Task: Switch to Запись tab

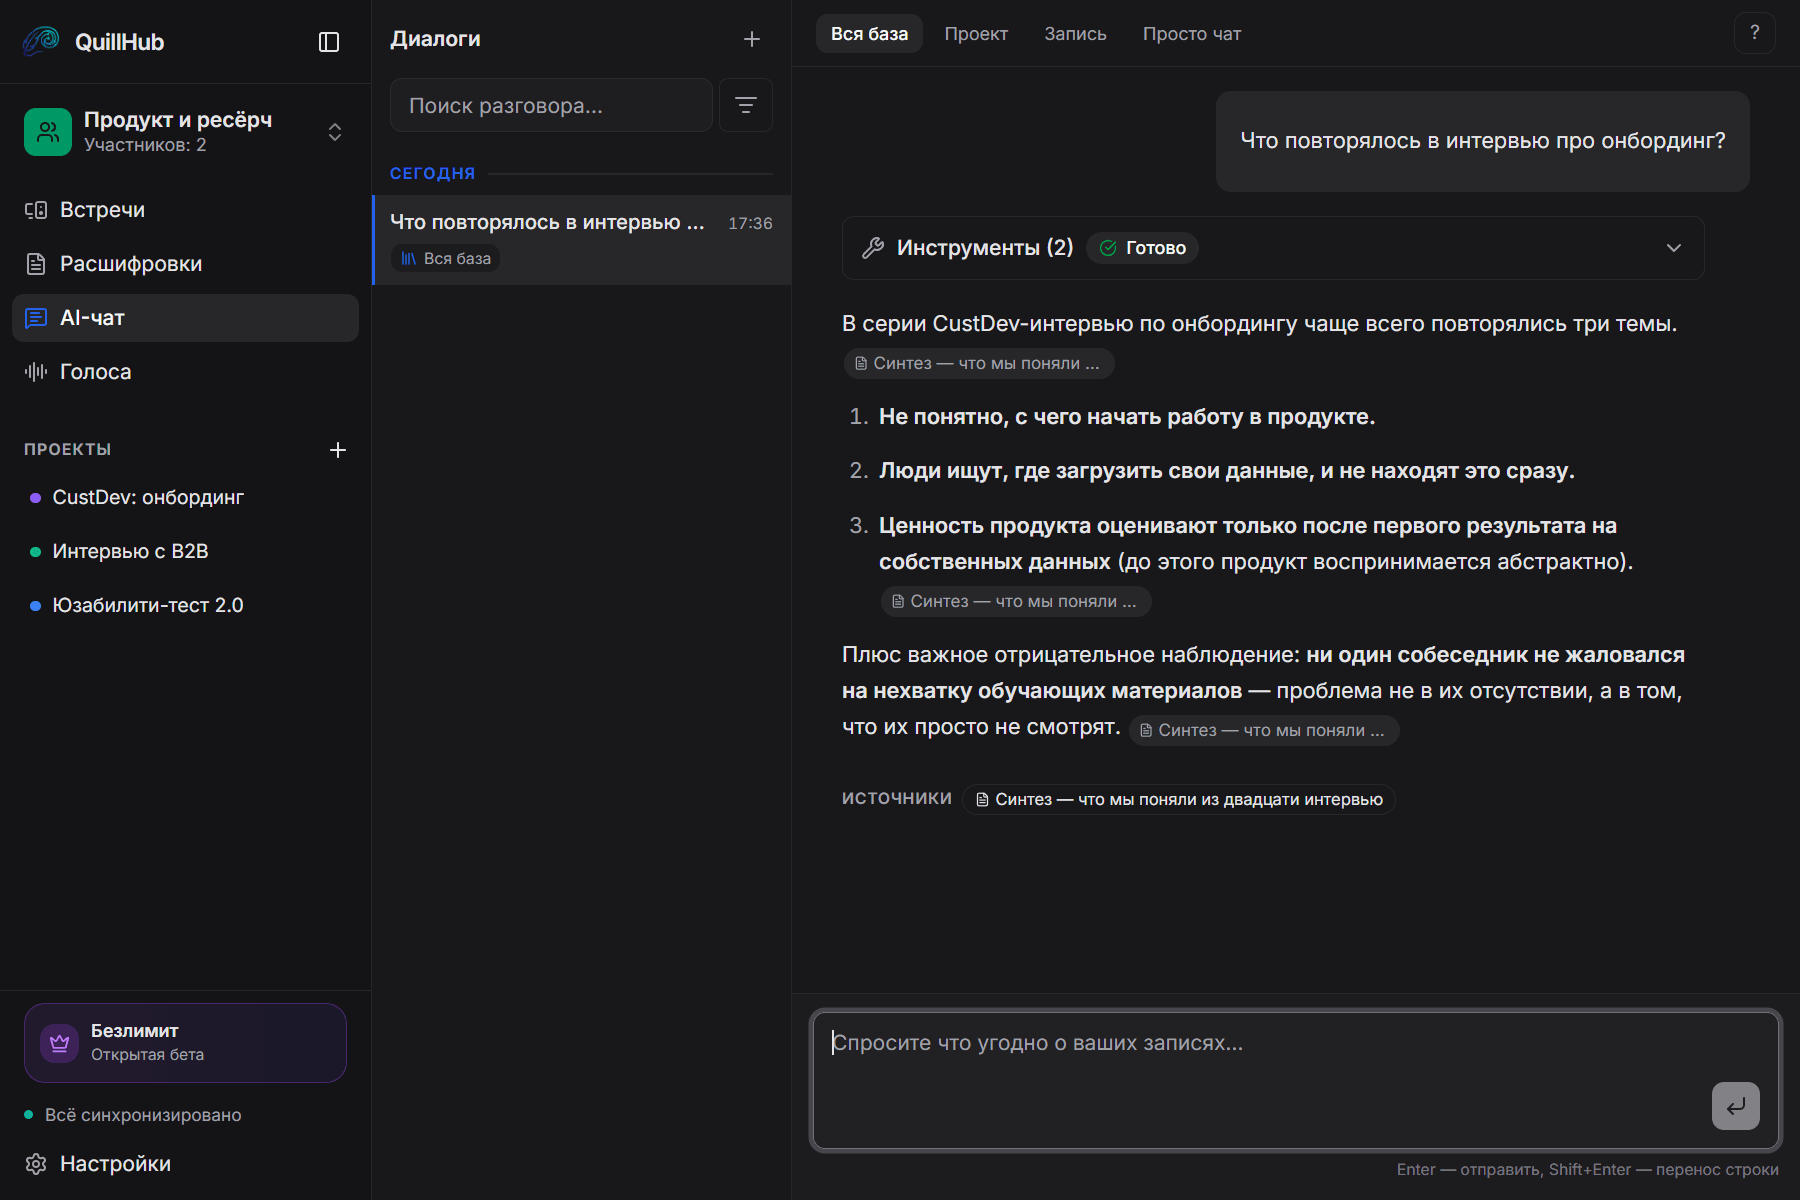Action: pos(1075,34)
